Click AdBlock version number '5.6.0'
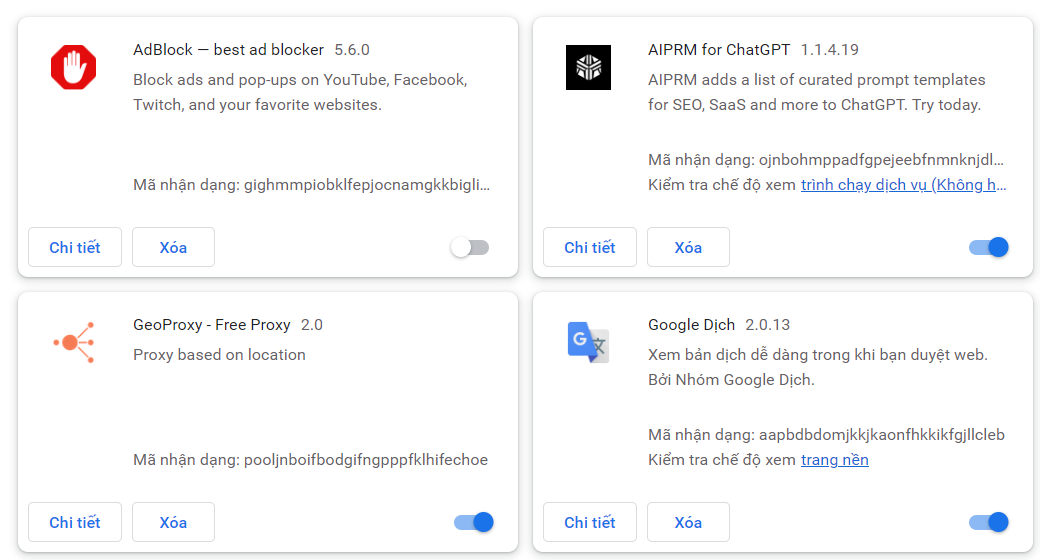Image resolution: width=1040 pixels, height=560 pixels. tap(352, 50)
